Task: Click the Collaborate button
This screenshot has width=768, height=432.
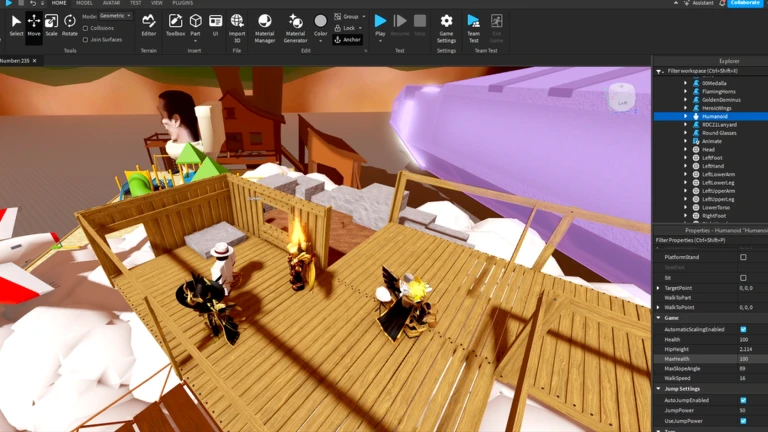Action: [744, 3]
